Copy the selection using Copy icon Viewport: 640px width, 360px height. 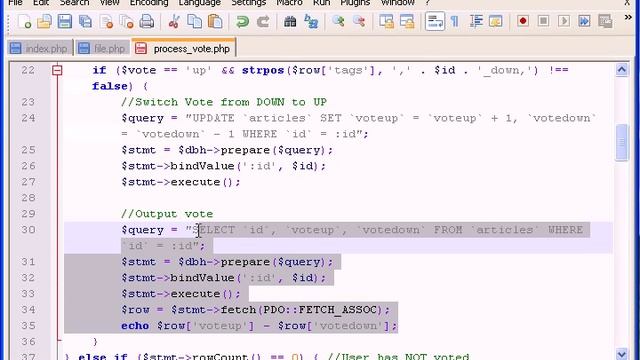tap(194, 21)
